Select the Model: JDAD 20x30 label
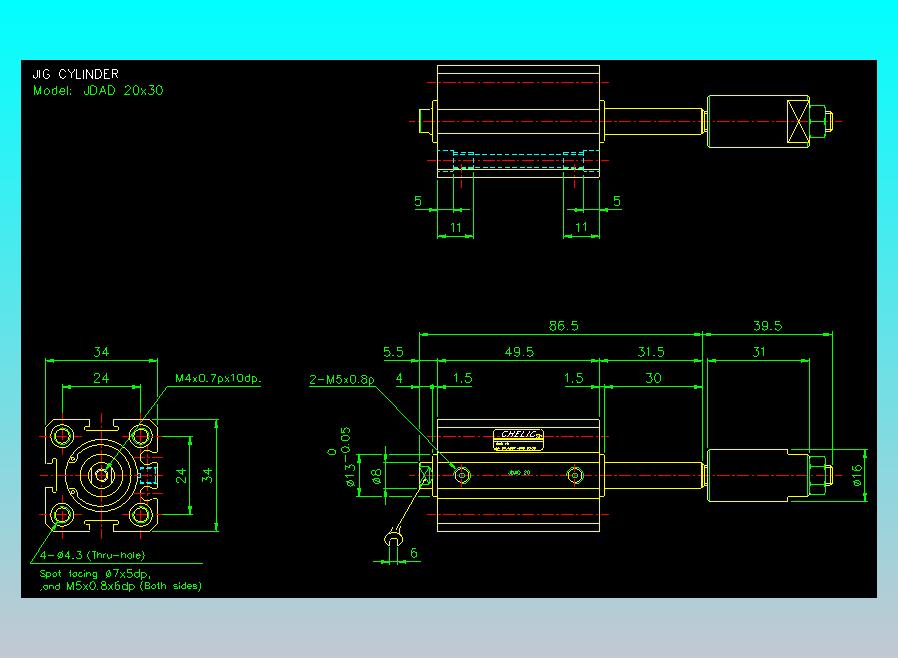 (98, 90)
